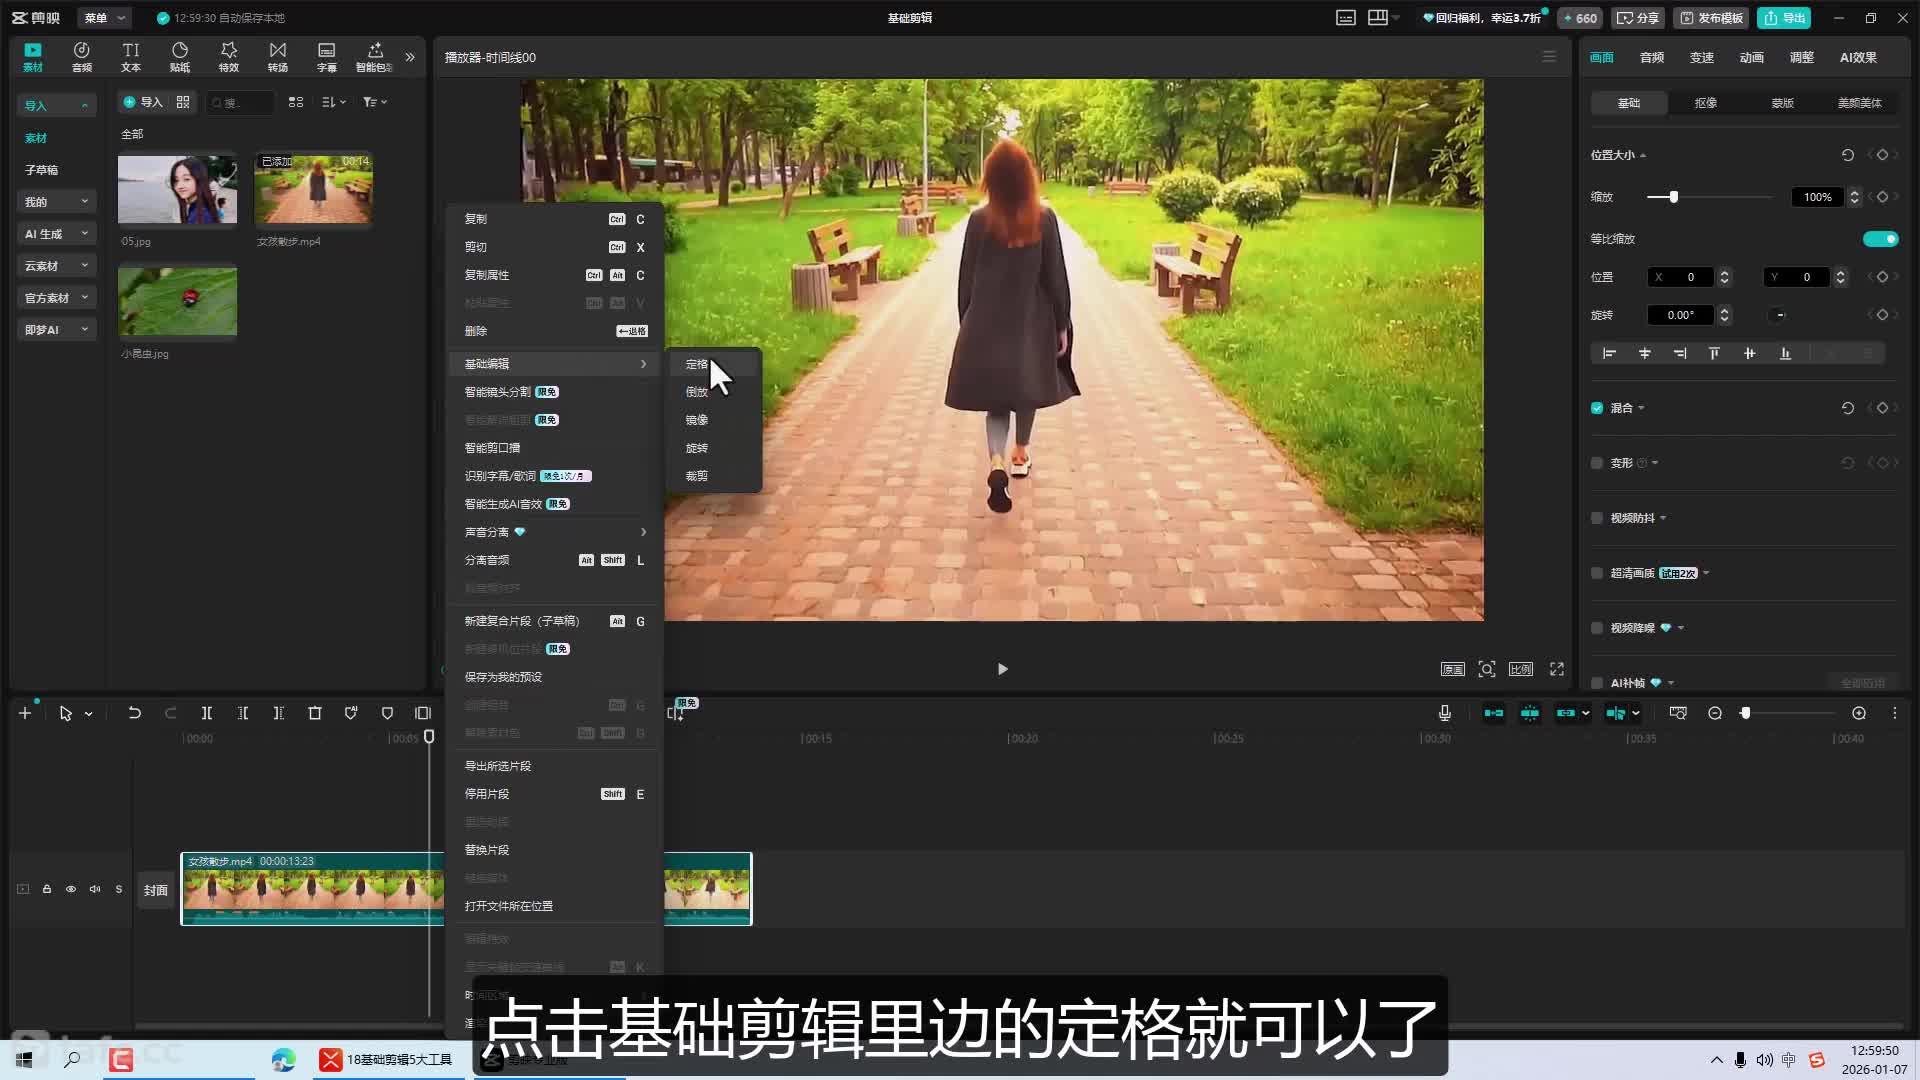This screenshot has width=1920, height=1080.
Task: Click the 导出 export button
Action: click(1785, 18)
